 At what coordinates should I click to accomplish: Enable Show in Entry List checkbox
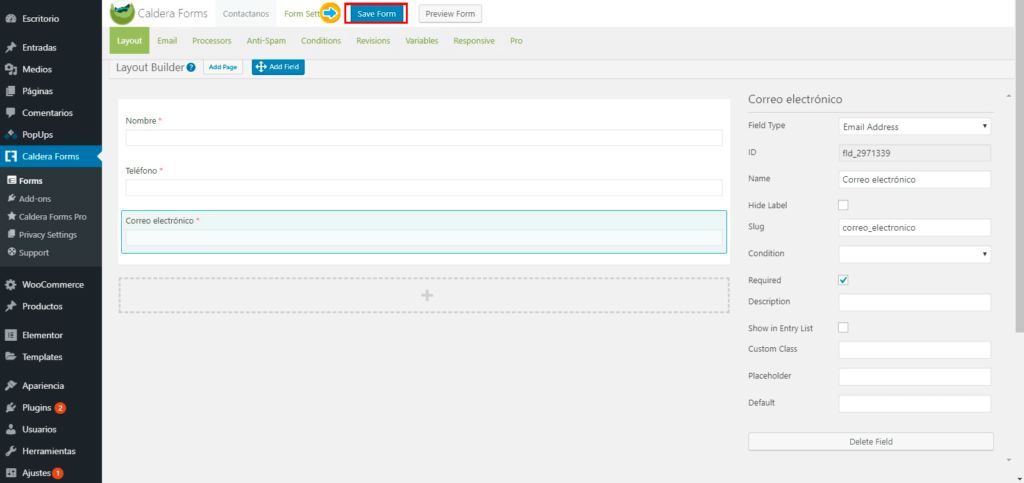843,327
